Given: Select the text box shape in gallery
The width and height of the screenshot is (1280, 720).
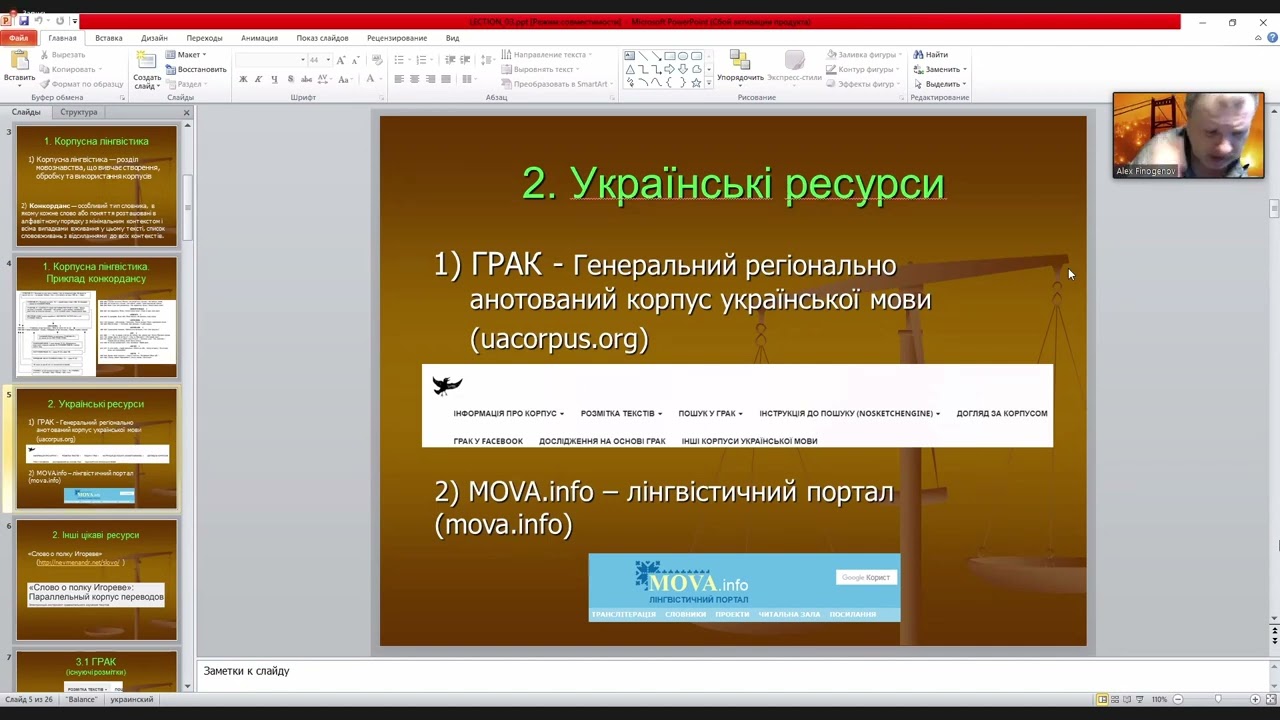Looking at the screenshot, I should point(630,56).
